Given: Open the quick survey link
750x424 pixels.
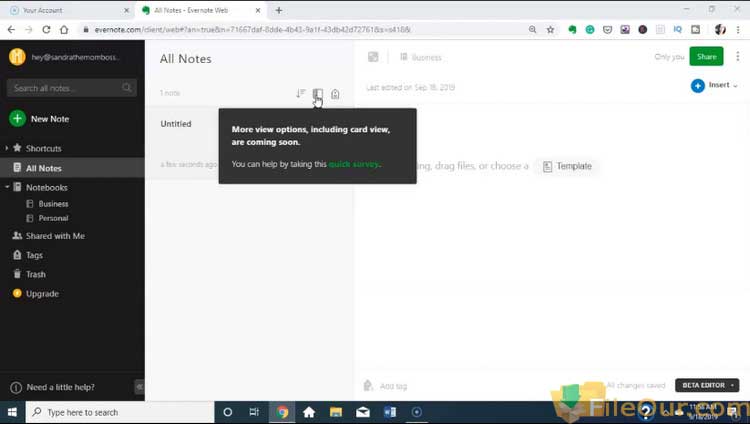Looking at the screenshot, I should [x=354, y=164].
